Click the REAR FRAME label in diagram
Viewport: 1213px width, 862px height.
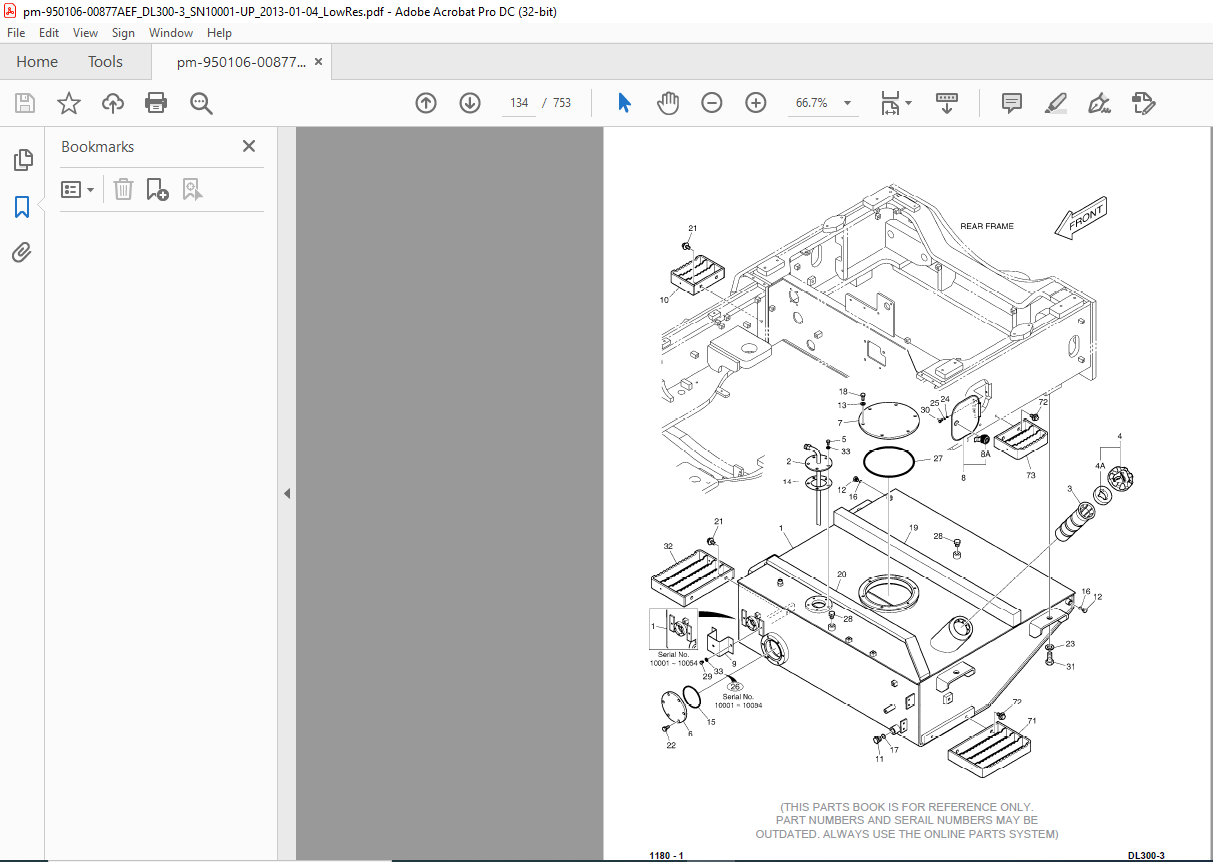[x=987, y=226]
